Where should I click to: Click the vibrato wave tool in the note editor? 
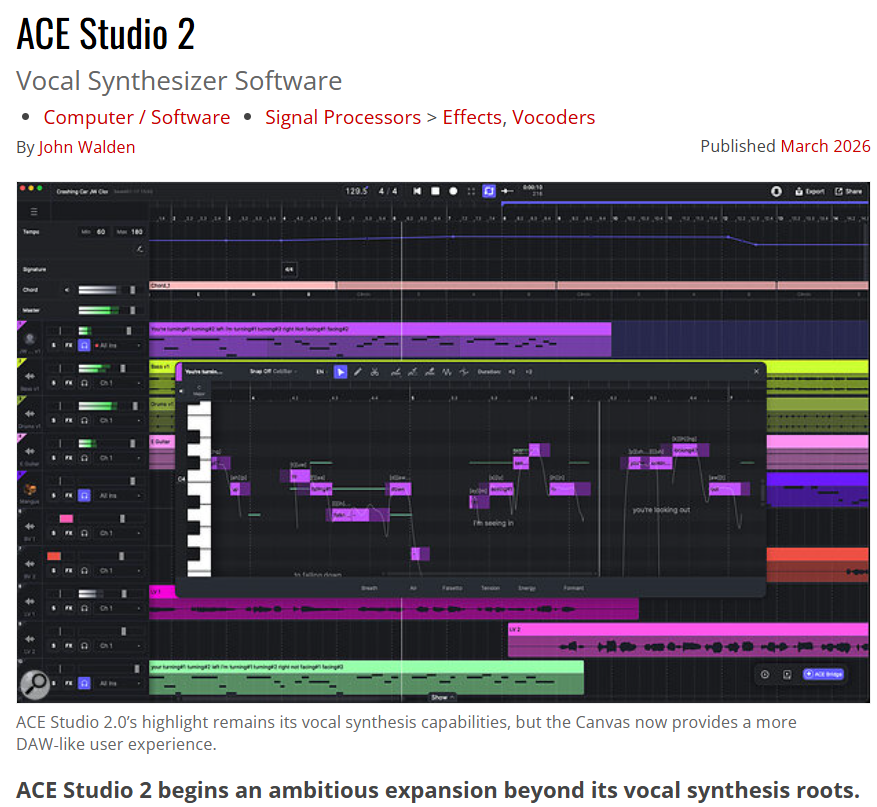coord(446,372)
